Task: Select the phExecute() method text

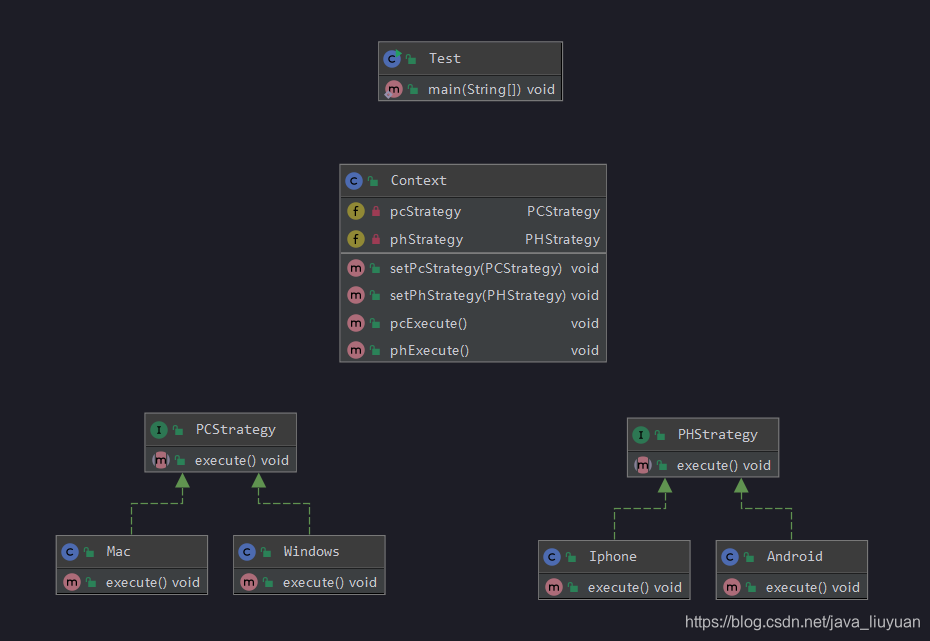Action: [429, 350]
